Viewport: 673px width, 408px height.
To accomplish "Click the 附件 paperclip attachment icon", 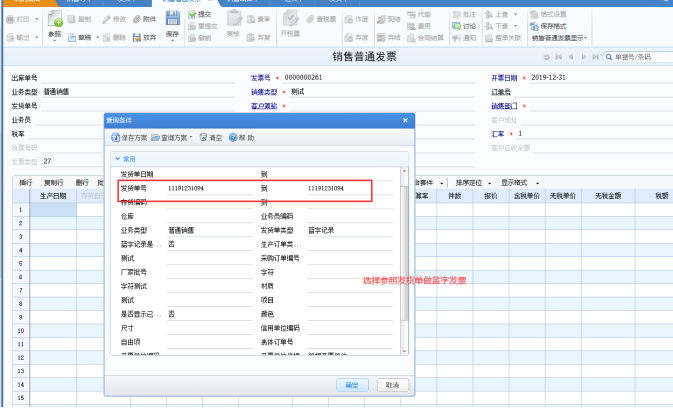I will point(137,19).
